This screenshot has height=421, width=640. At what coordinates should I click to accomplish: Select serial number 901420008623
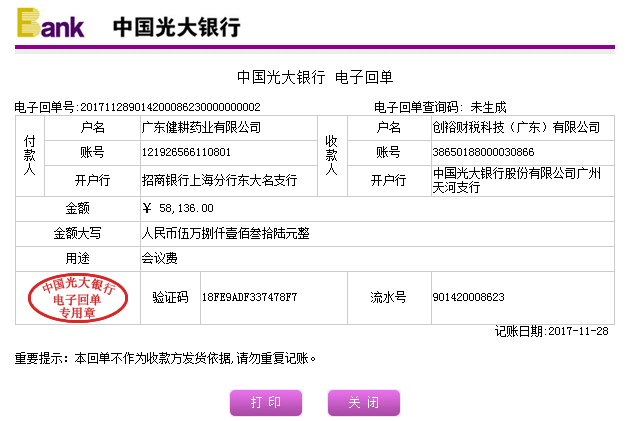(x=469, y=297)
